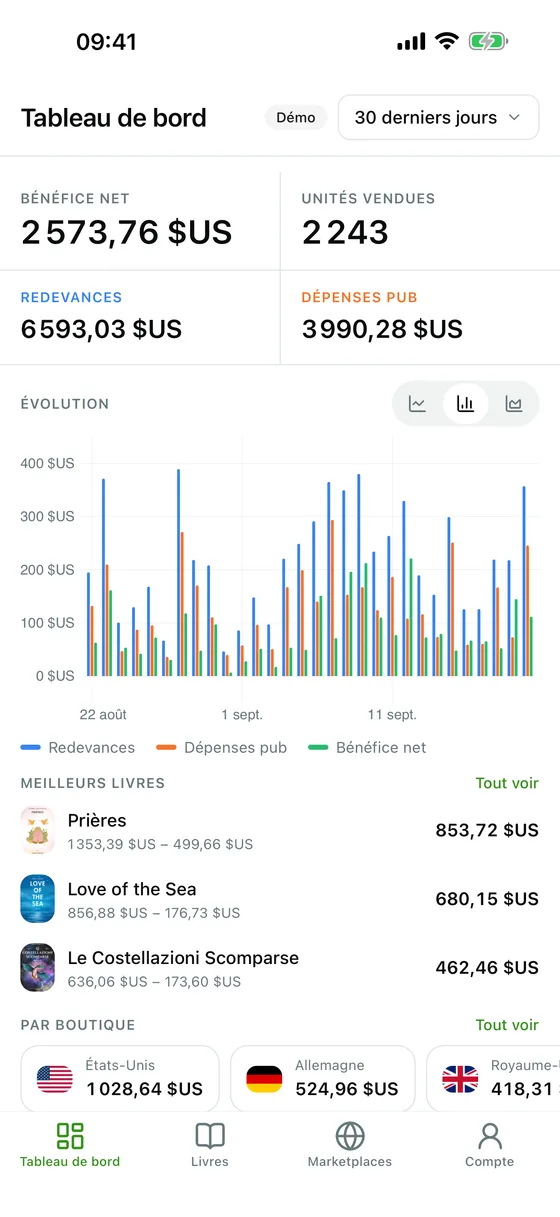
Task: Tap the battery charging status icon
Action: click(x=489, y=42)
